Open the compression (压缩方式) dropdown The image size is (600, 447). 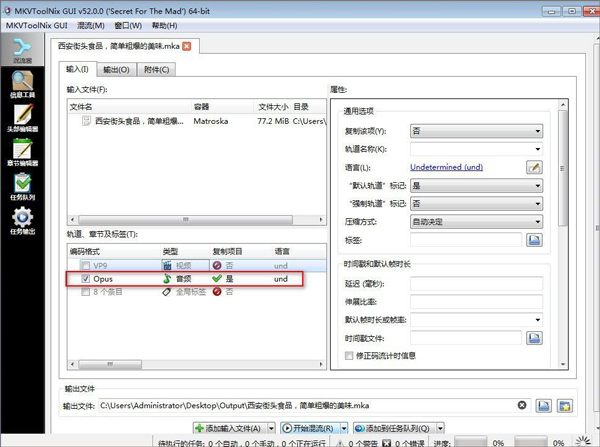pos(476,222)
